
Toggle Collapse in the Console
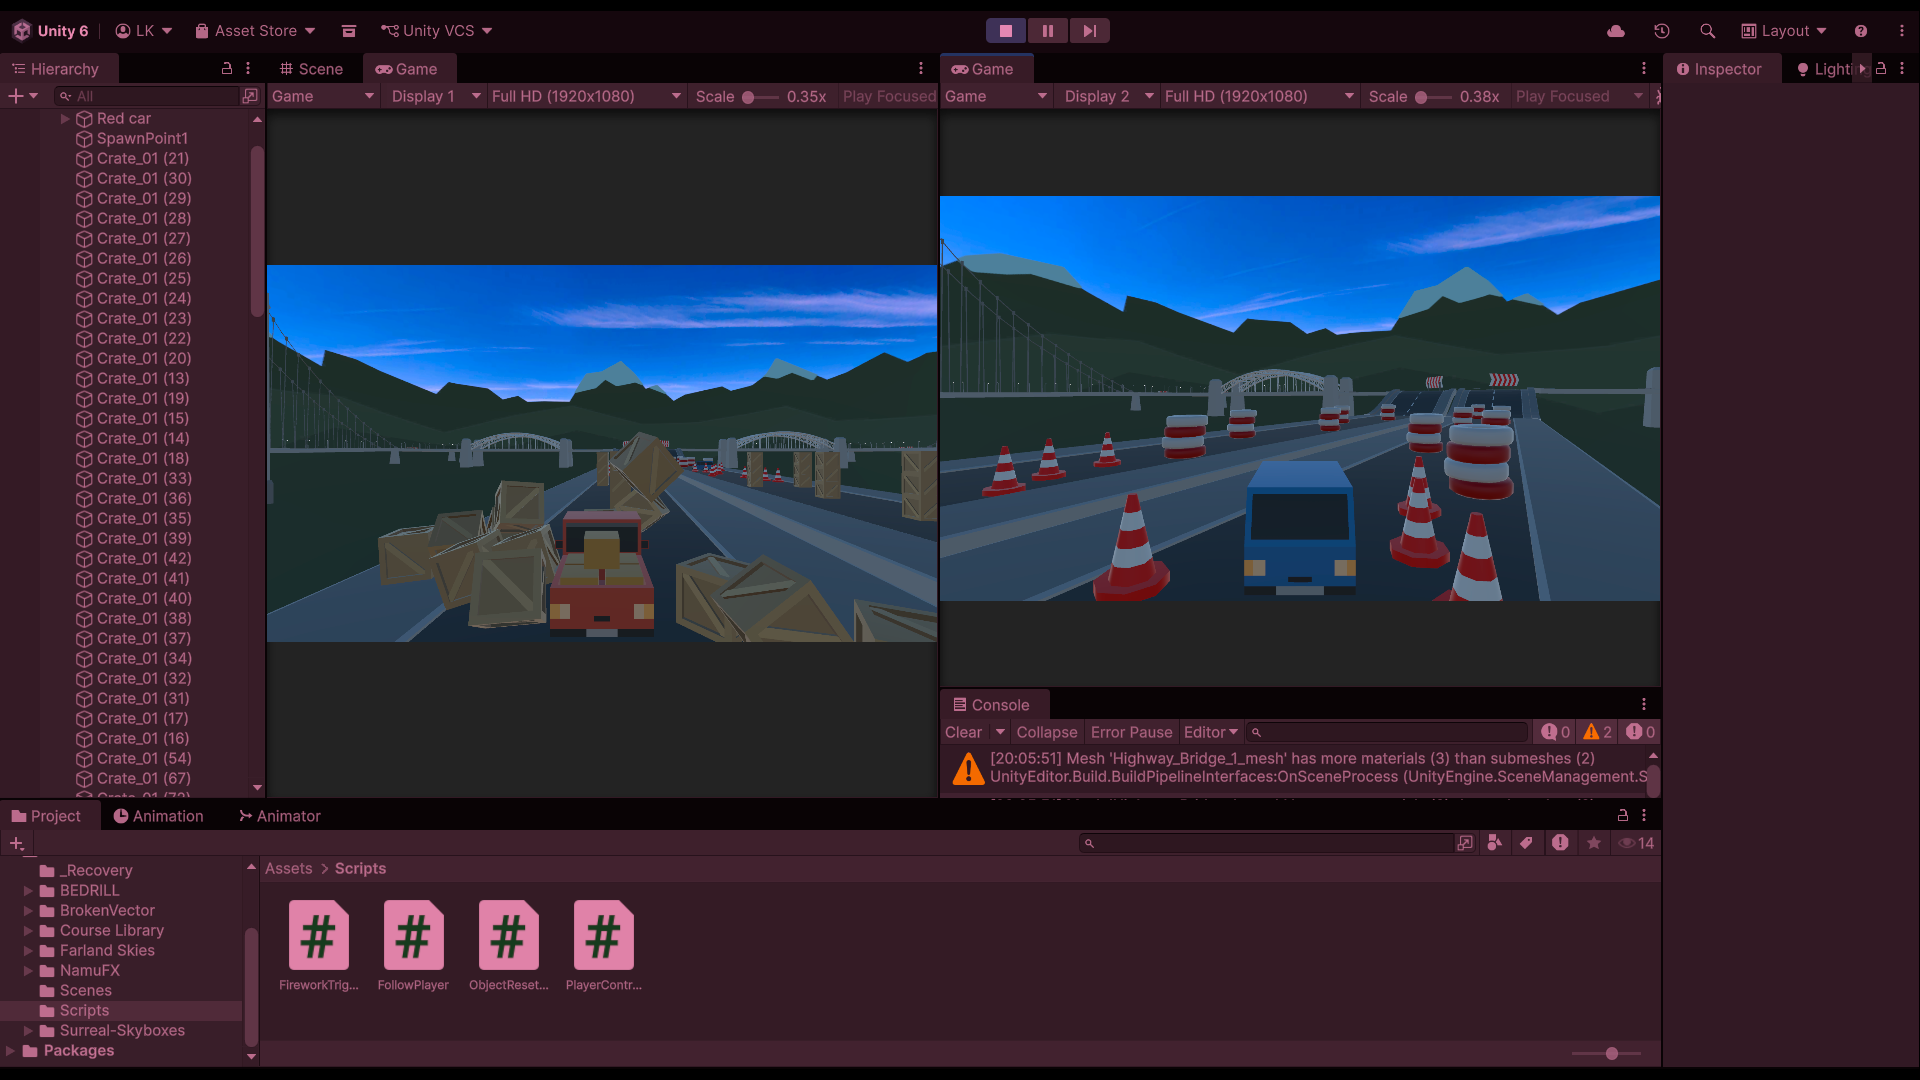1046,732
